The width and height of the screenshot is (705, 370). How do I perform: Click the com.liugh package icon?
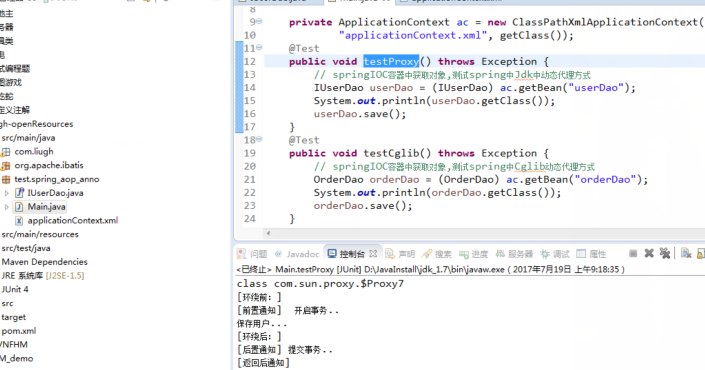click(x=5, y=152)
